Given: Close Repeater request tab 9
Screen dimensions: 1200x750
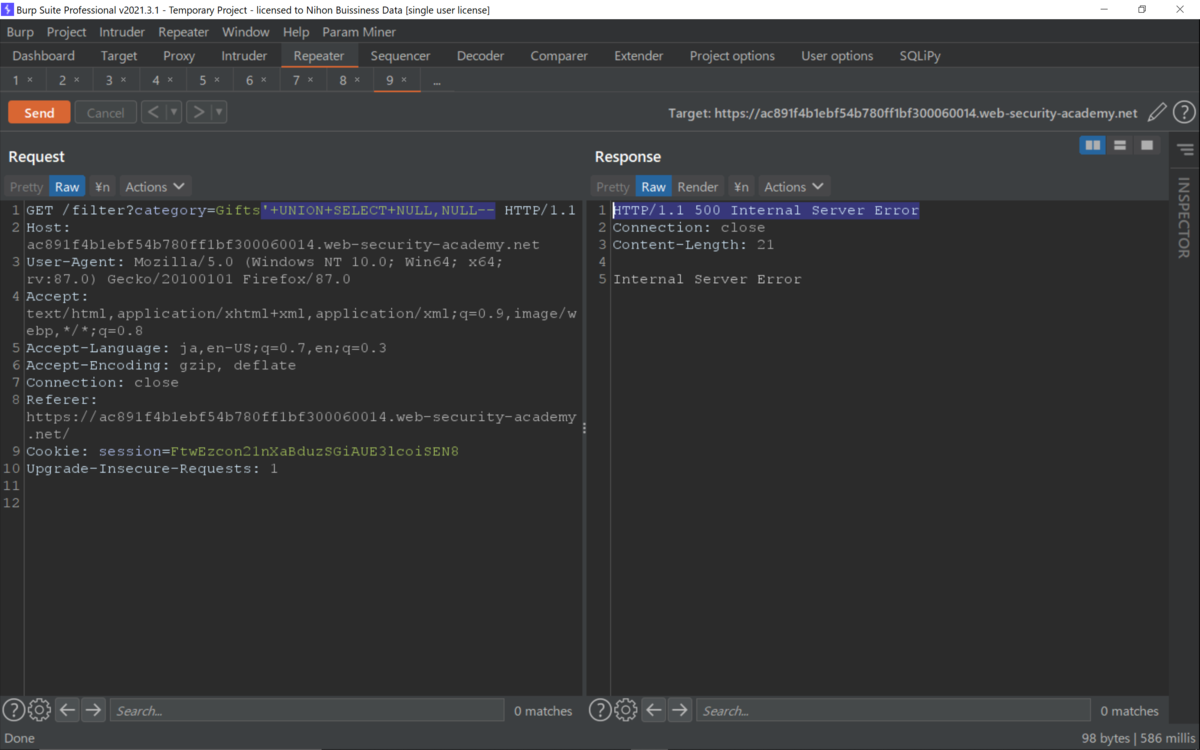Looking at the screenshot, I should 404,80.
